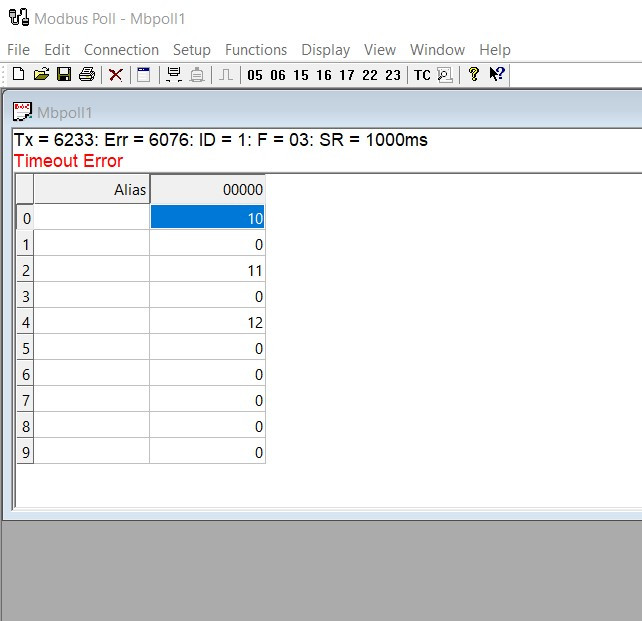Image resolution: width=642 pixels, height=621 pixels.
Task: Click the red X delete icon
Action: tap(116, 75)
